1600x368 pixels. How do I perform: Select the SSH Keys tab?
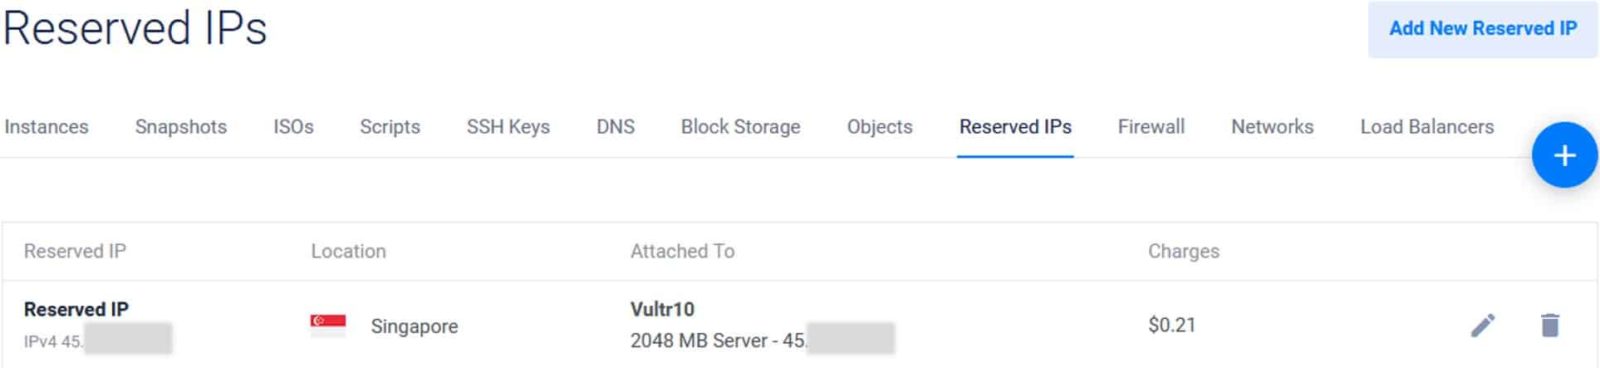tap(508, 127)
